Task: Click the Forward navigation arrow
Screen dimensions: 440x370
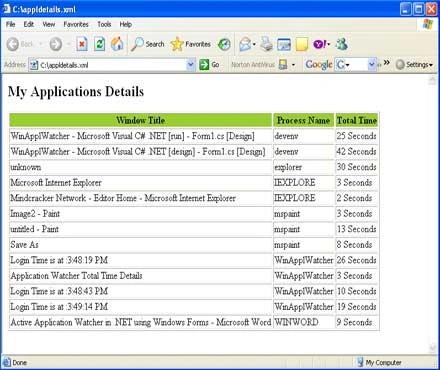Action: click(56, 44)
